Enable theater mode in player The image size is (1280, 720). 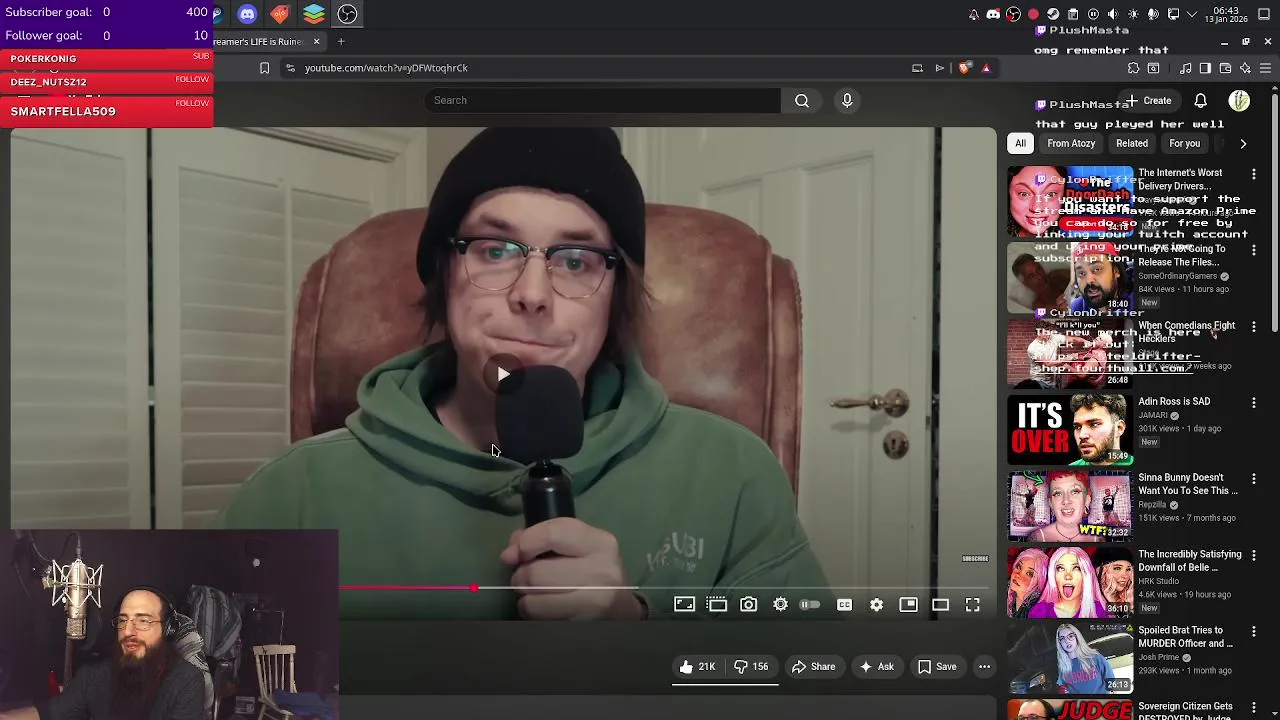click(940, 604)
